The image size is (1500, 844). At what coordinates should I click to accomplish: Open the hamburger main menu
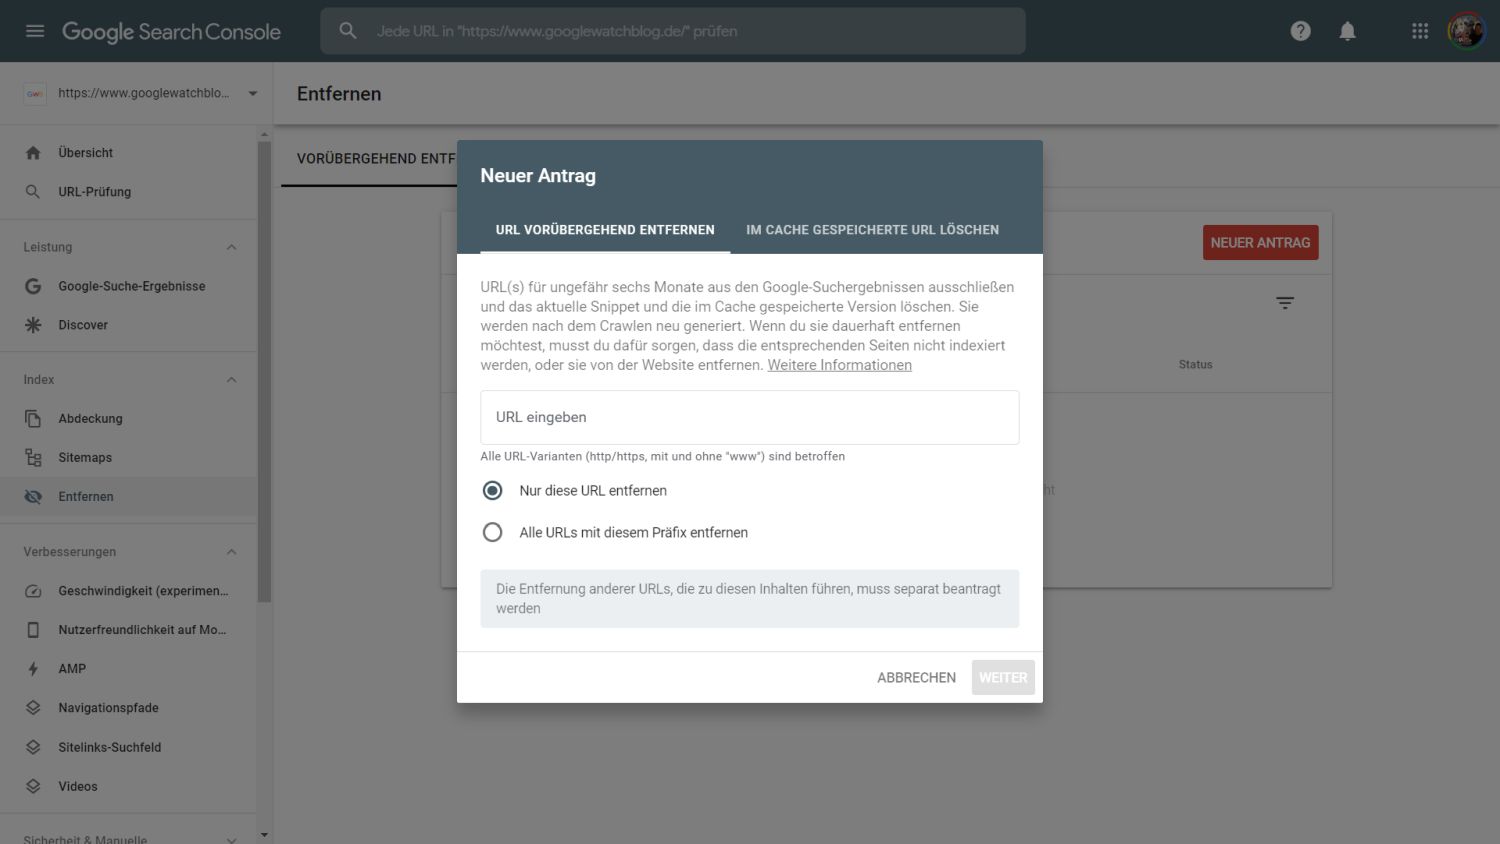35,31
